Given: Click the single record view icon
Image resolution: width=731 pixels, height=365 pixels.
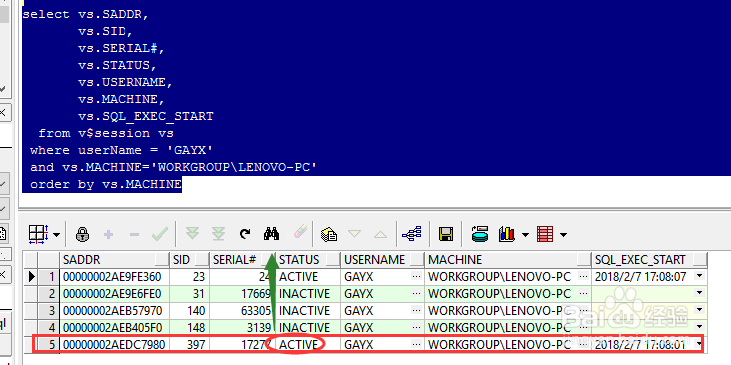Looking at the screenshot, I should tap(329, 234).
